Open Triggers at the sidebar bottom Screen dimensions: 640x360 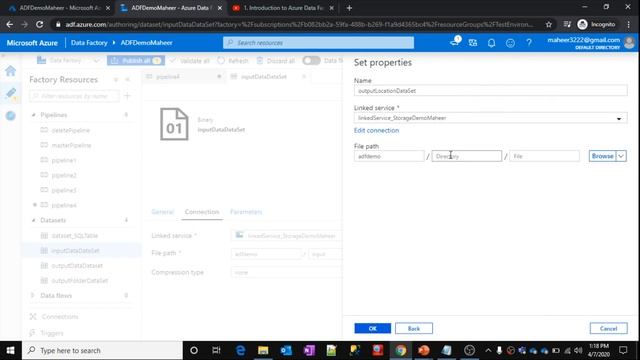click(52, 333)
